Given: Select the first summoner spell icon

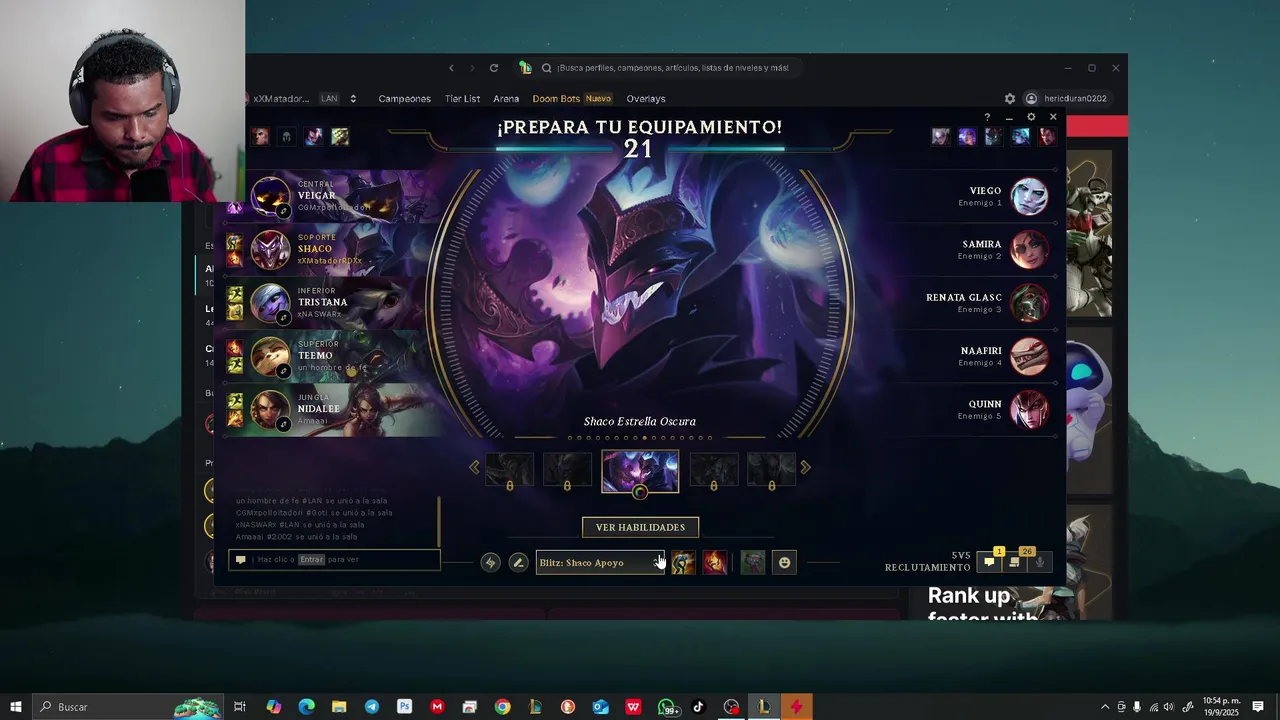Looking at the screenshot, I should [683, 563].
